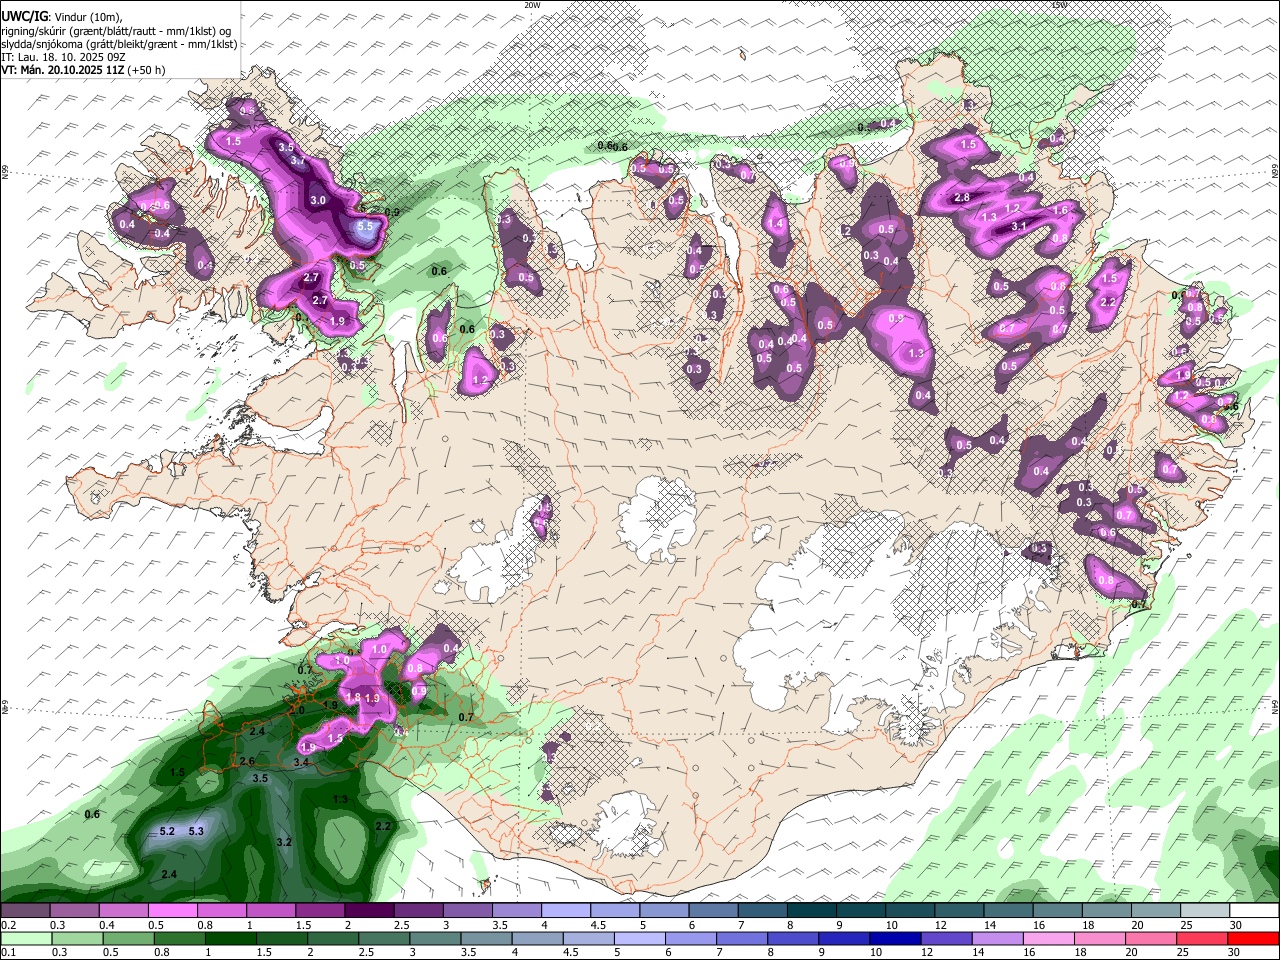The height and width of the screenshot is (960, 1280).
Task: Click 'VT: Mán. 20.10.2025 11Z (+50 h)' text
Action: 84,70
